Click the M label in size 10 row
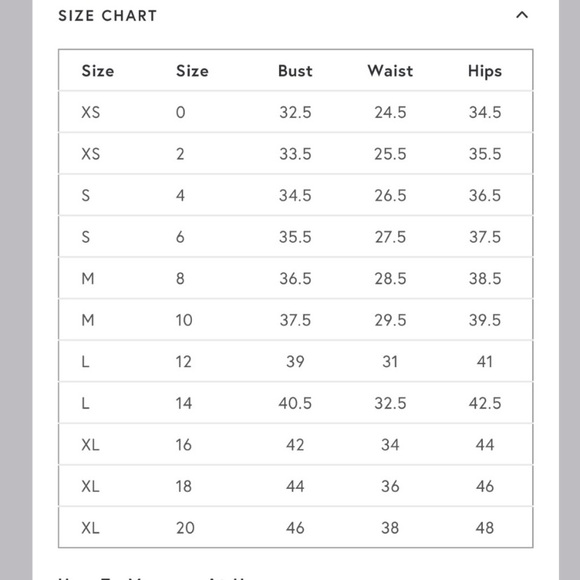Screen dimensions: 580x580 tap(88, 320)
